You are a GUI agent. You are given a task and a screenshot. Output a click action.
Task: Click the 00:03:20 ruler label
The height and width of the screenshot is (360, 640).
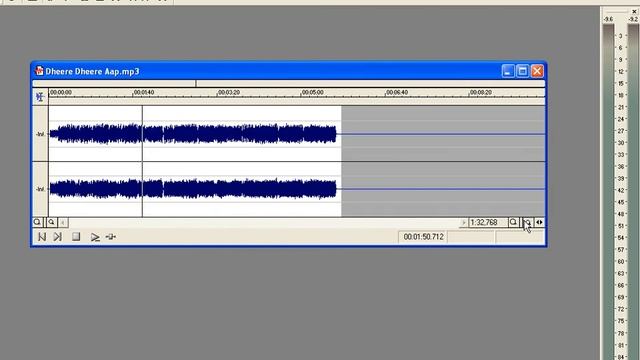229,93
